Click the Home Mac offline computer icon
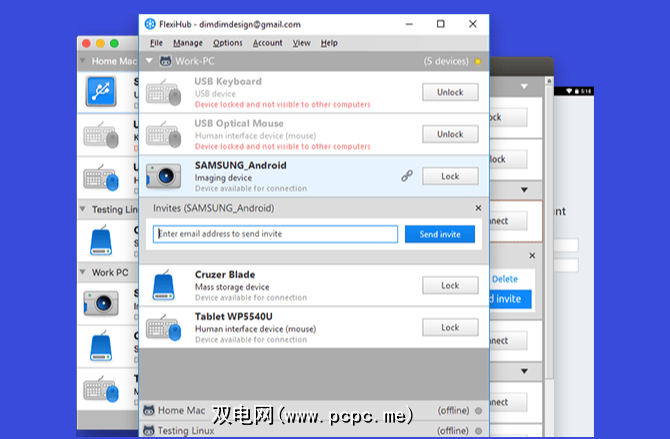Viewport: 670px width, 439px height. point(149,410)
